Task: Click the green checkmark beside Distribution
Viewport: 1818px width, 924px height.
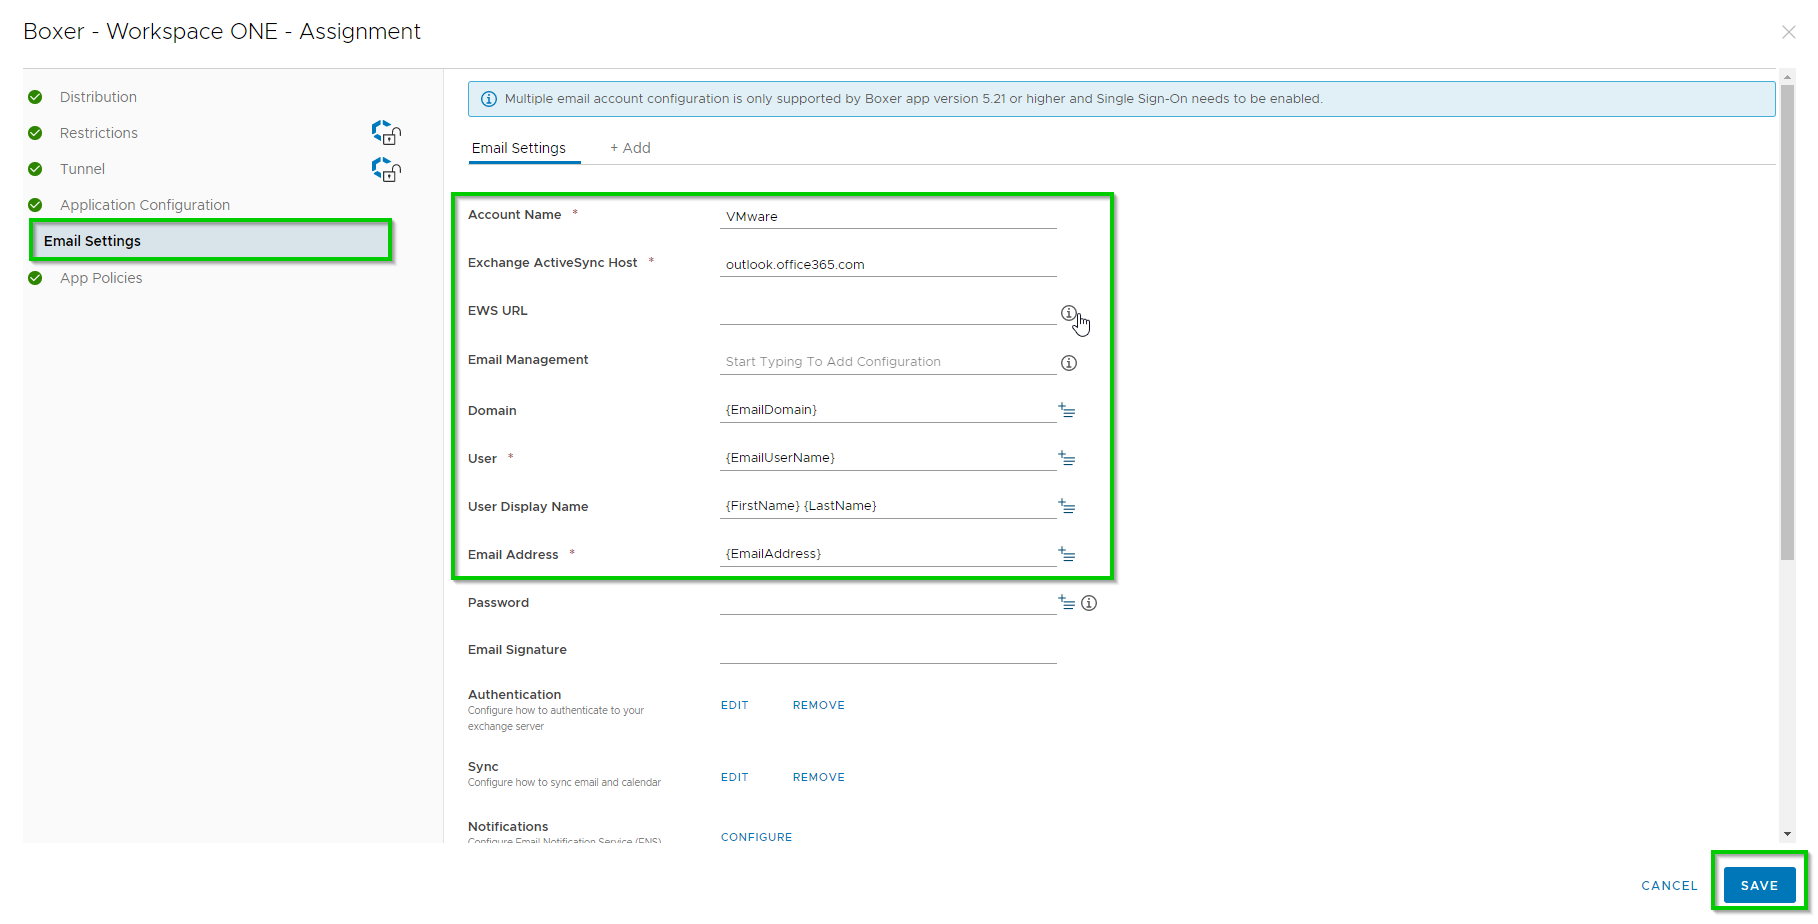Action: point(35,96)
